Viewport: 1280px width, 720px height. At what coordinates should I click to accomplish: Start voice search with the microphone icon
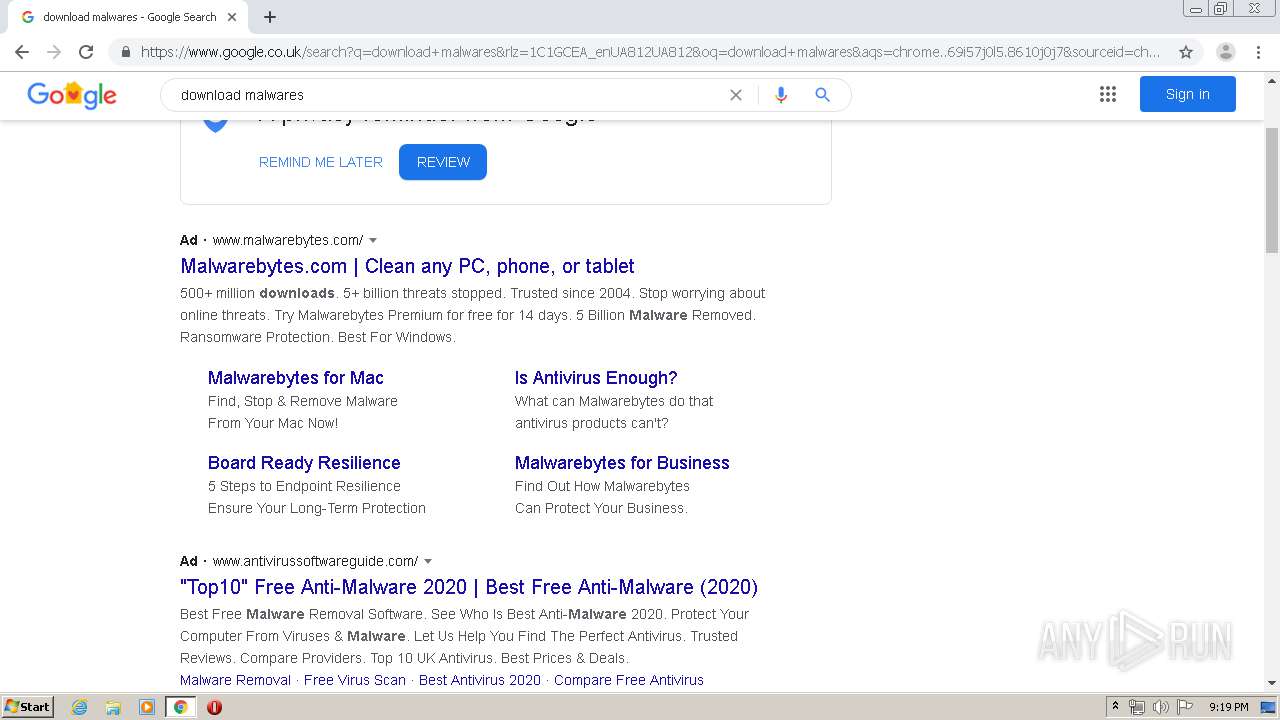(781, 95)
